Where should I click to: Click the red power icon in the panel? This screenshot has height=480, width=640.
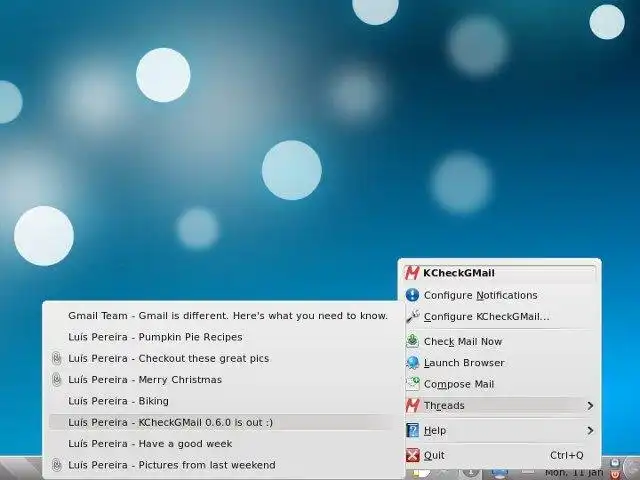click(615, 475)
